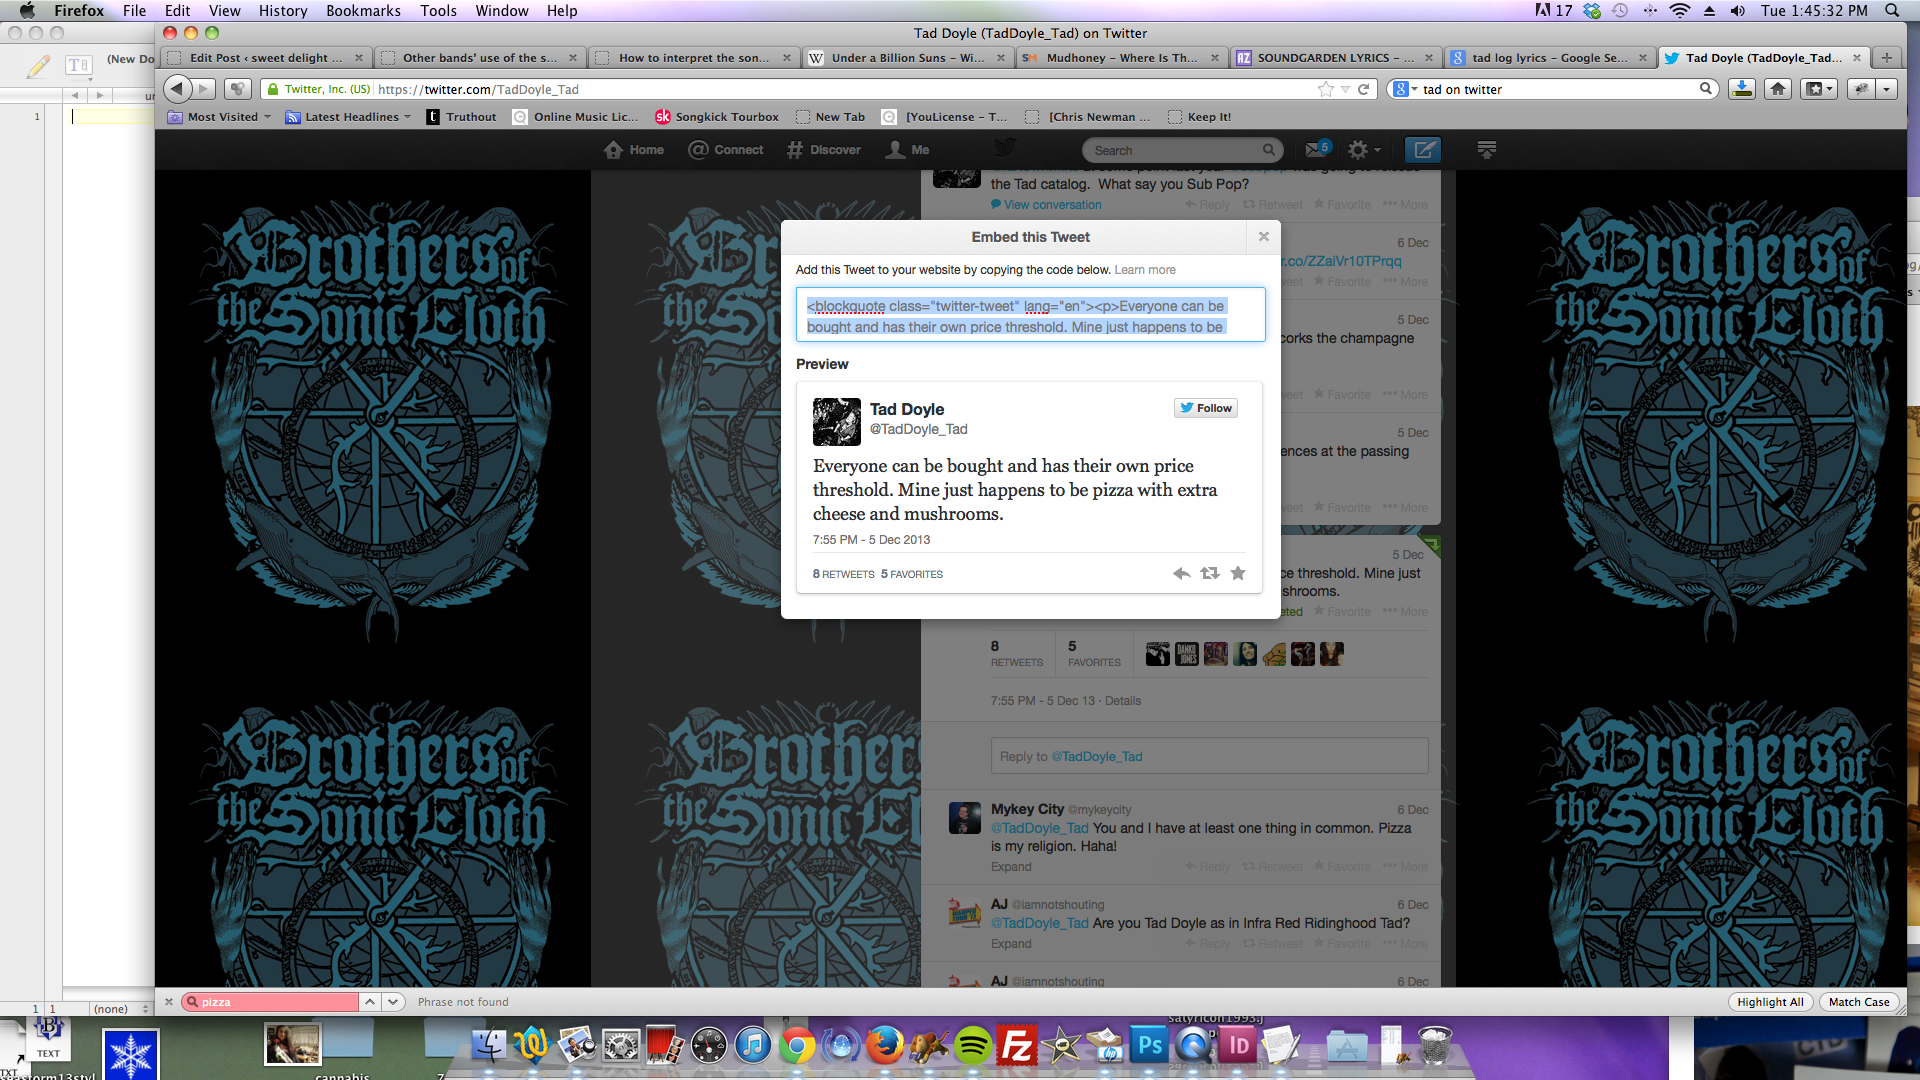Go back with the Firefox back button
Screen dimensions: 1920x1080
point(177,89)
